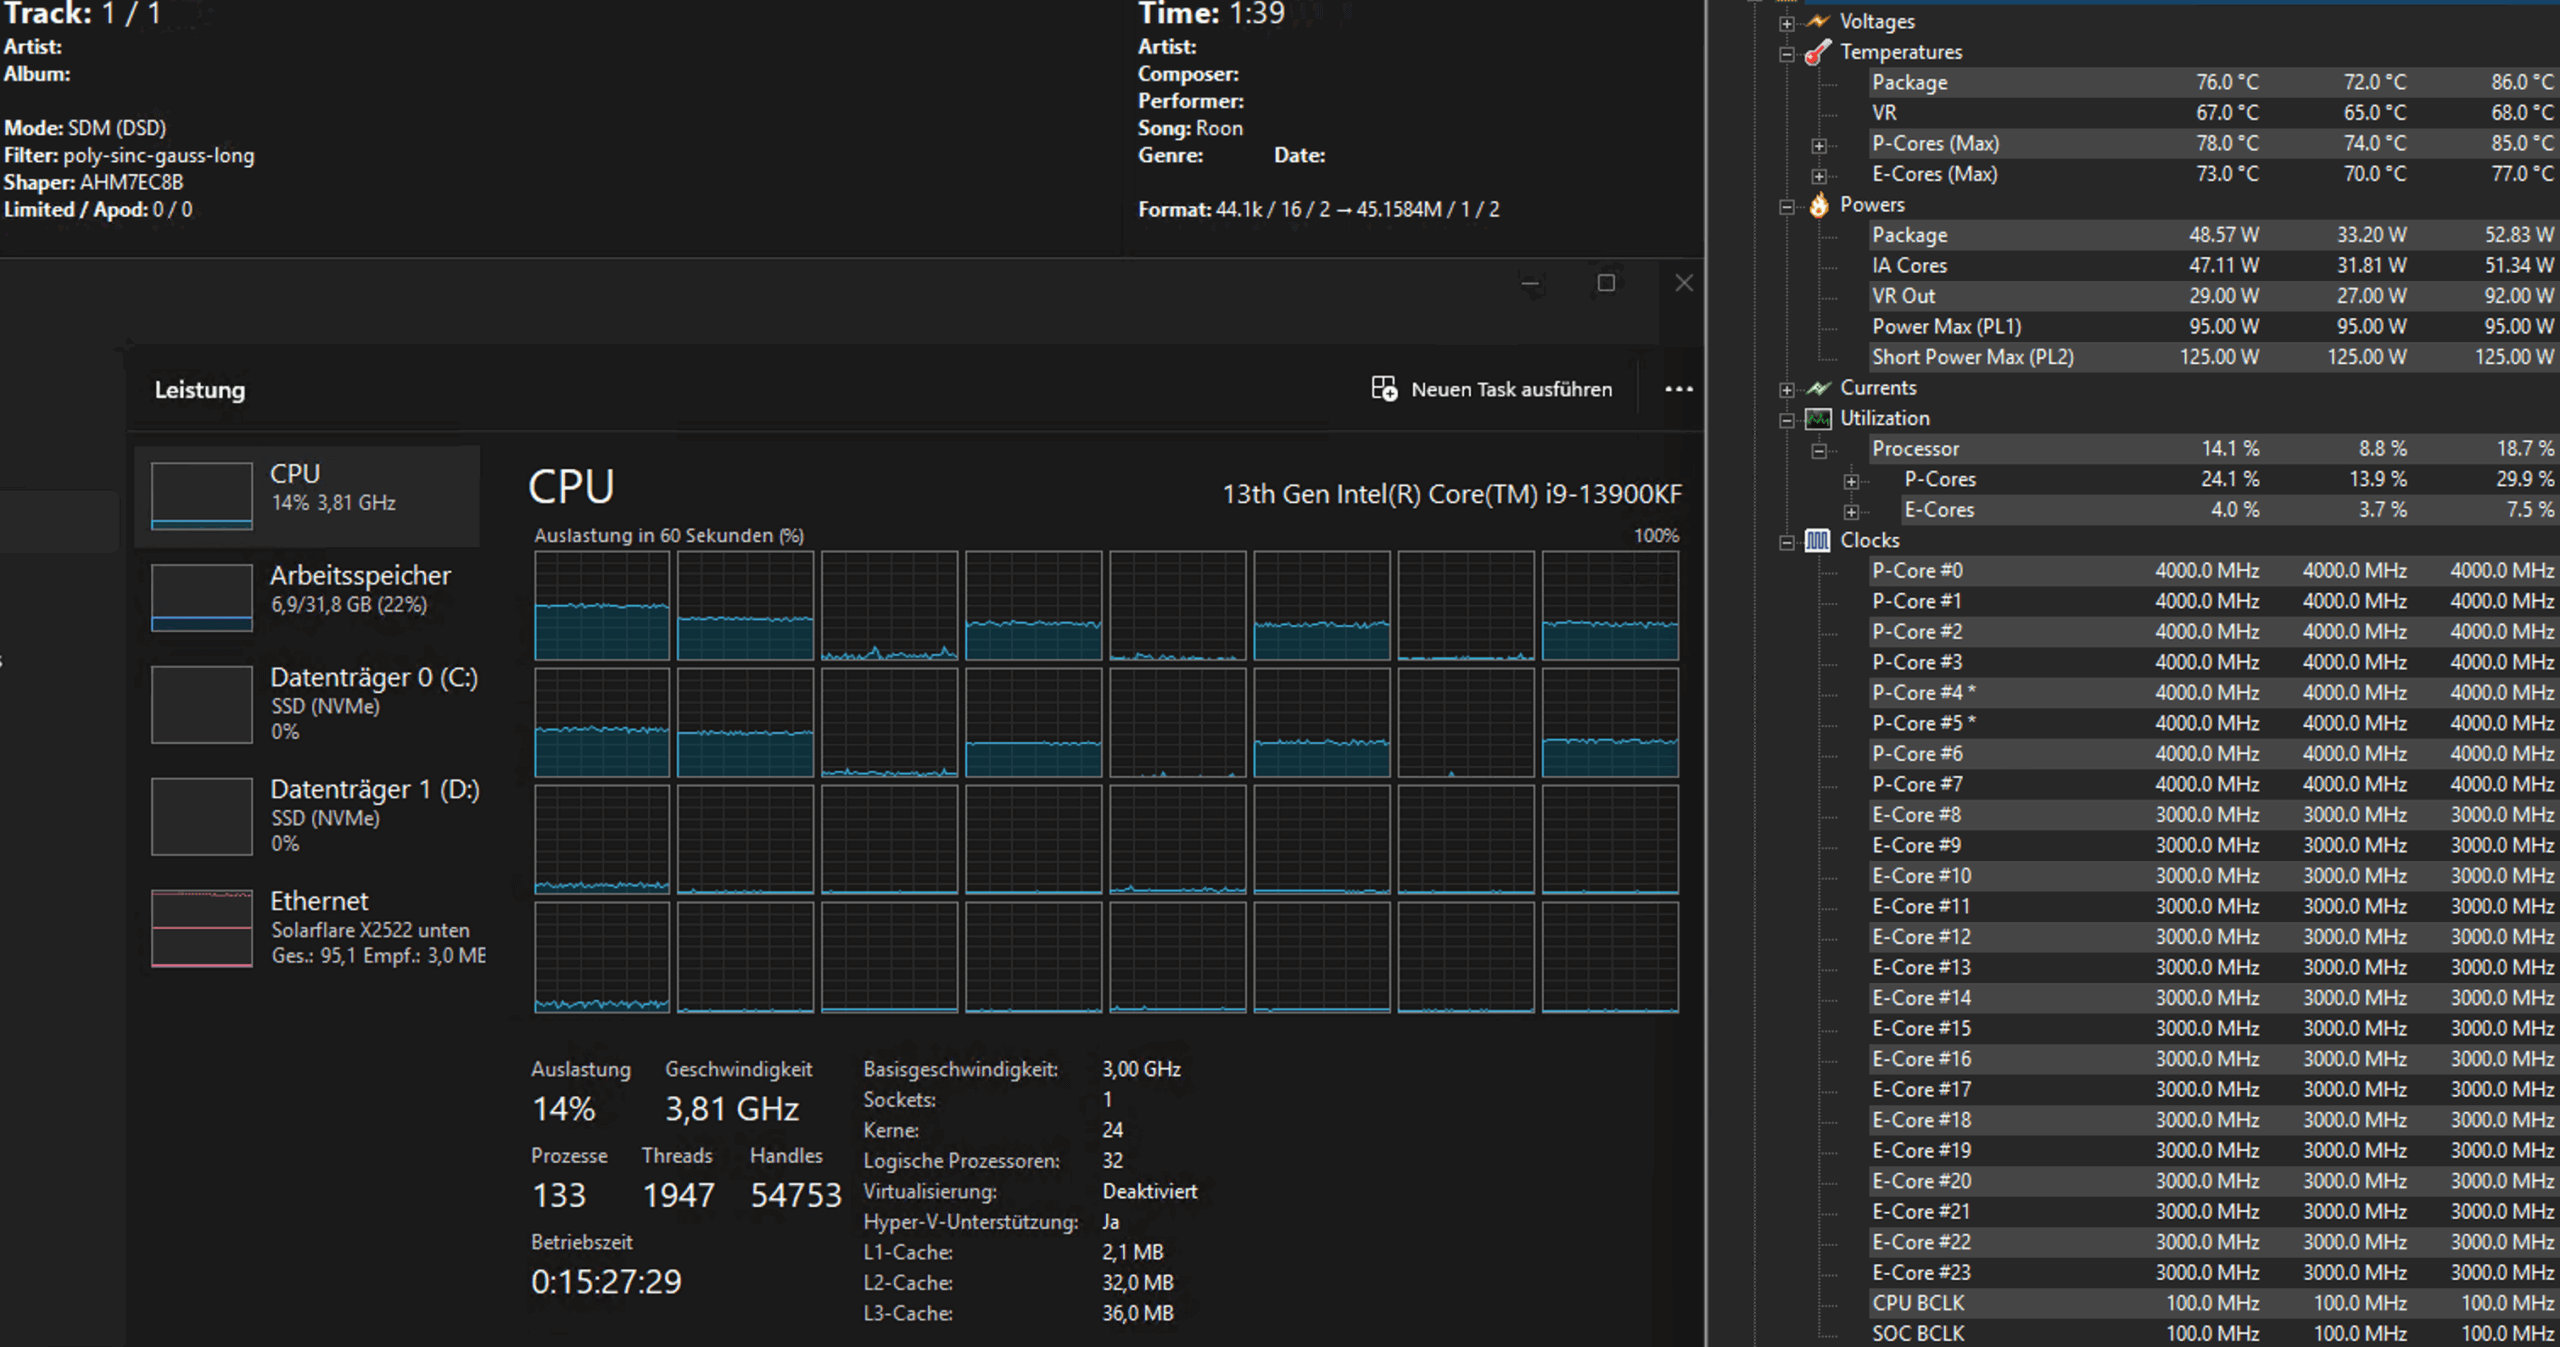
Task: Select the P-Core #4 clock row
Action: coord(1922,693)
